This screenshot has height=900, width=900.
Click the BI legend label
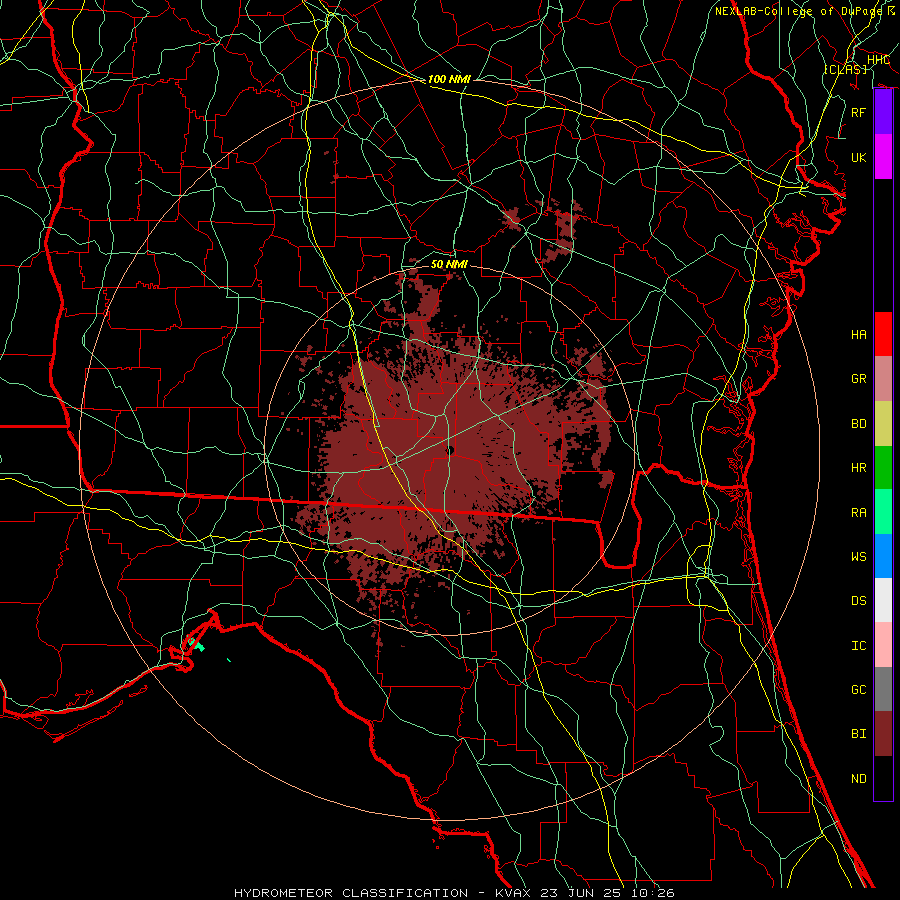pyautogui.click(x=859, y=734)
